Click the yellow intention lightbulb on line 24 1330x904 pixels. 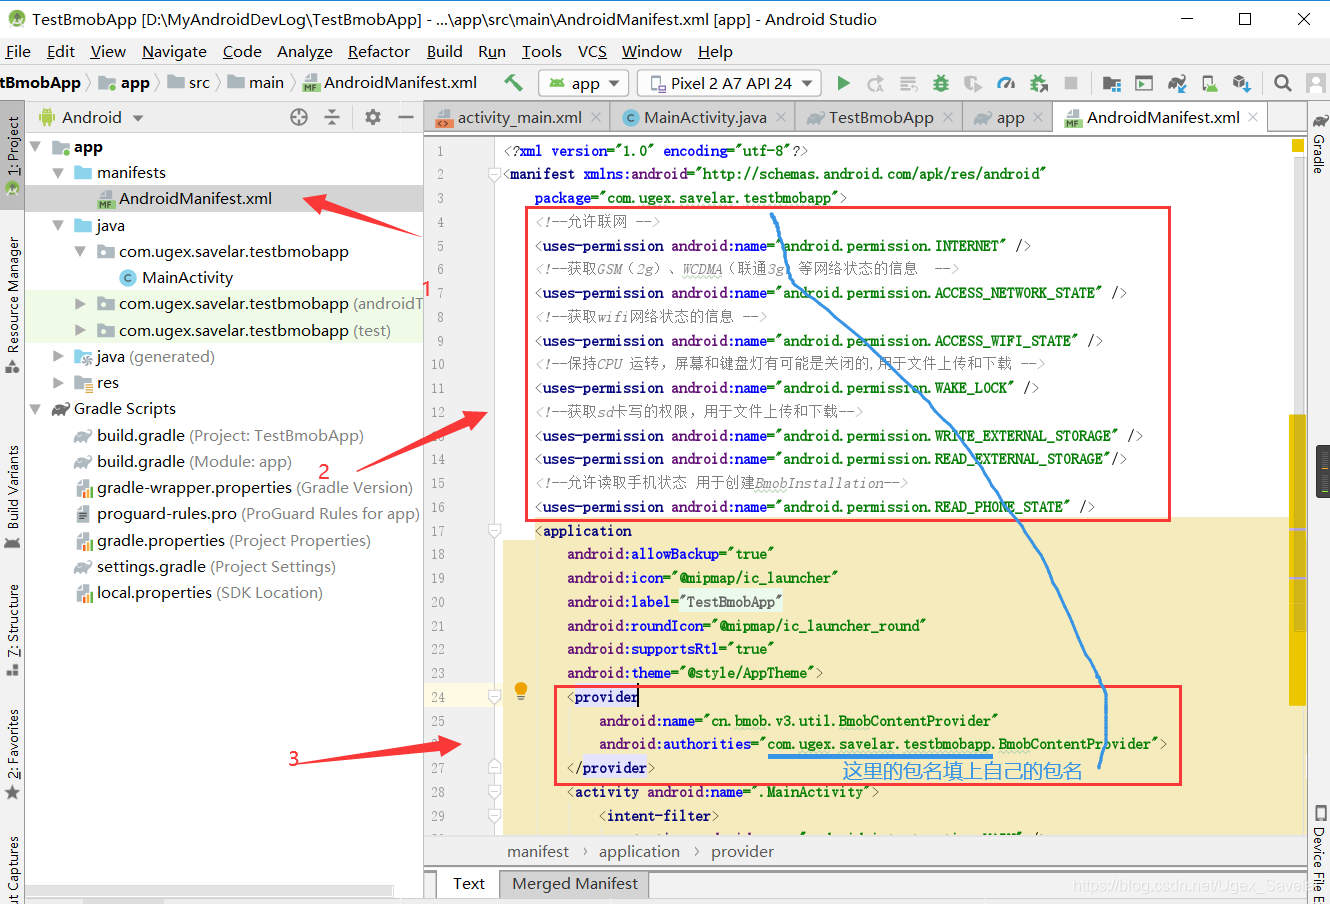(521, 690)
